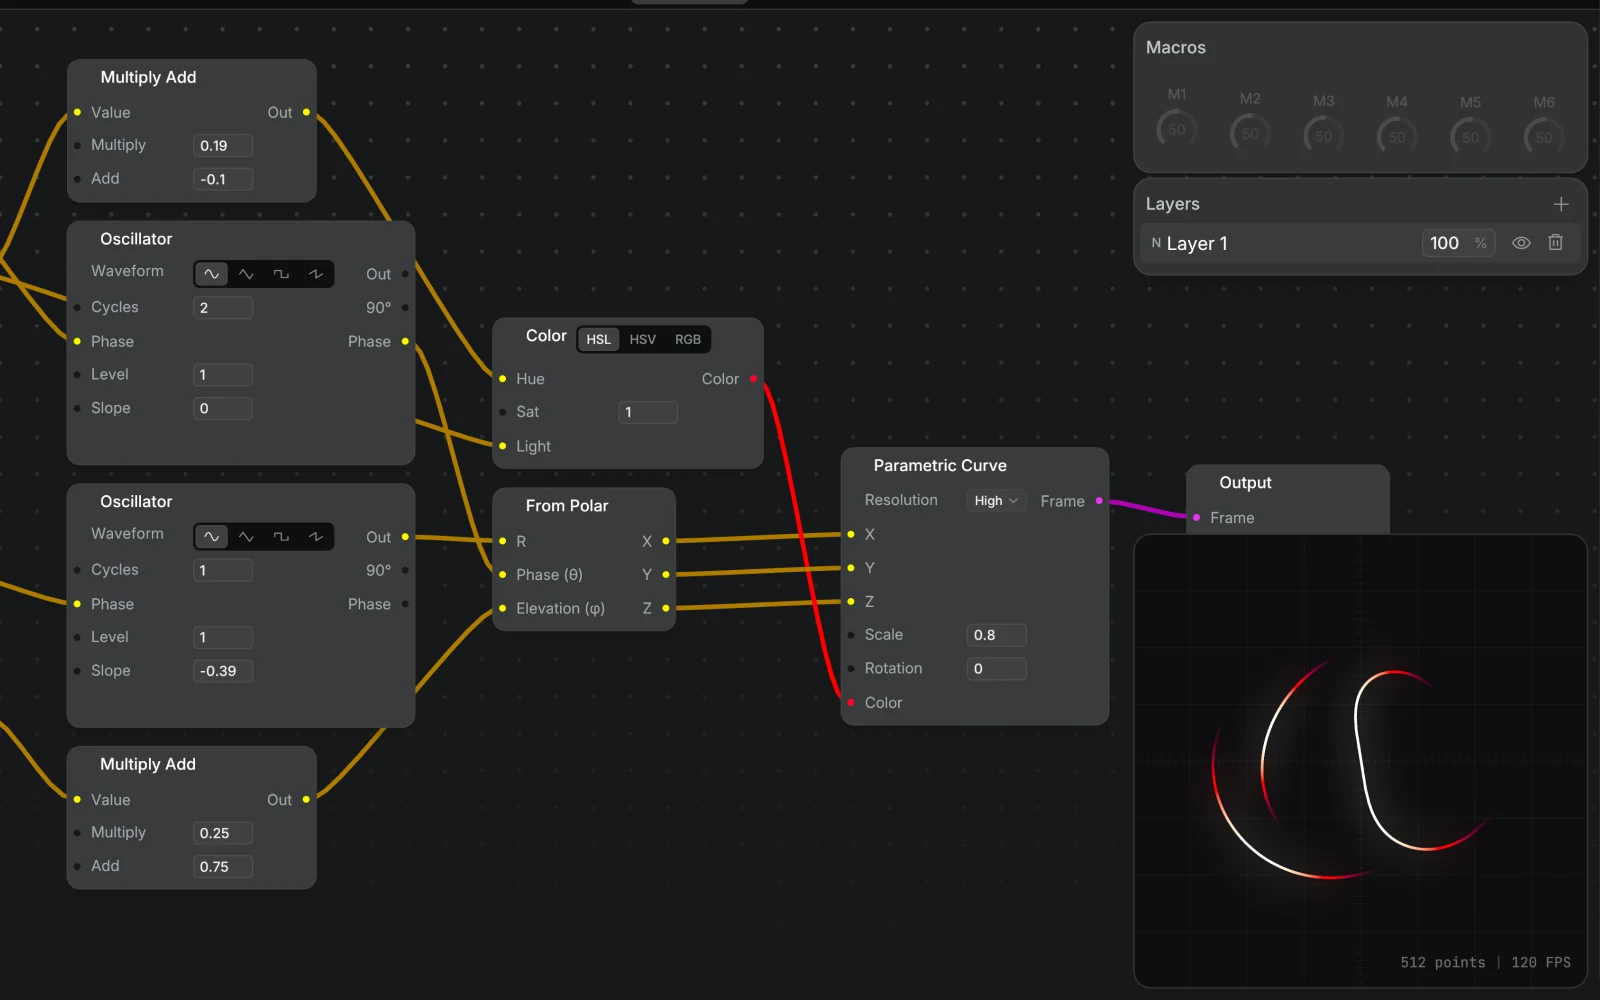Edit Add value -0.1 in top Multiply Add
This screenshot has height=1000, width=1600.
click(223, 179)
